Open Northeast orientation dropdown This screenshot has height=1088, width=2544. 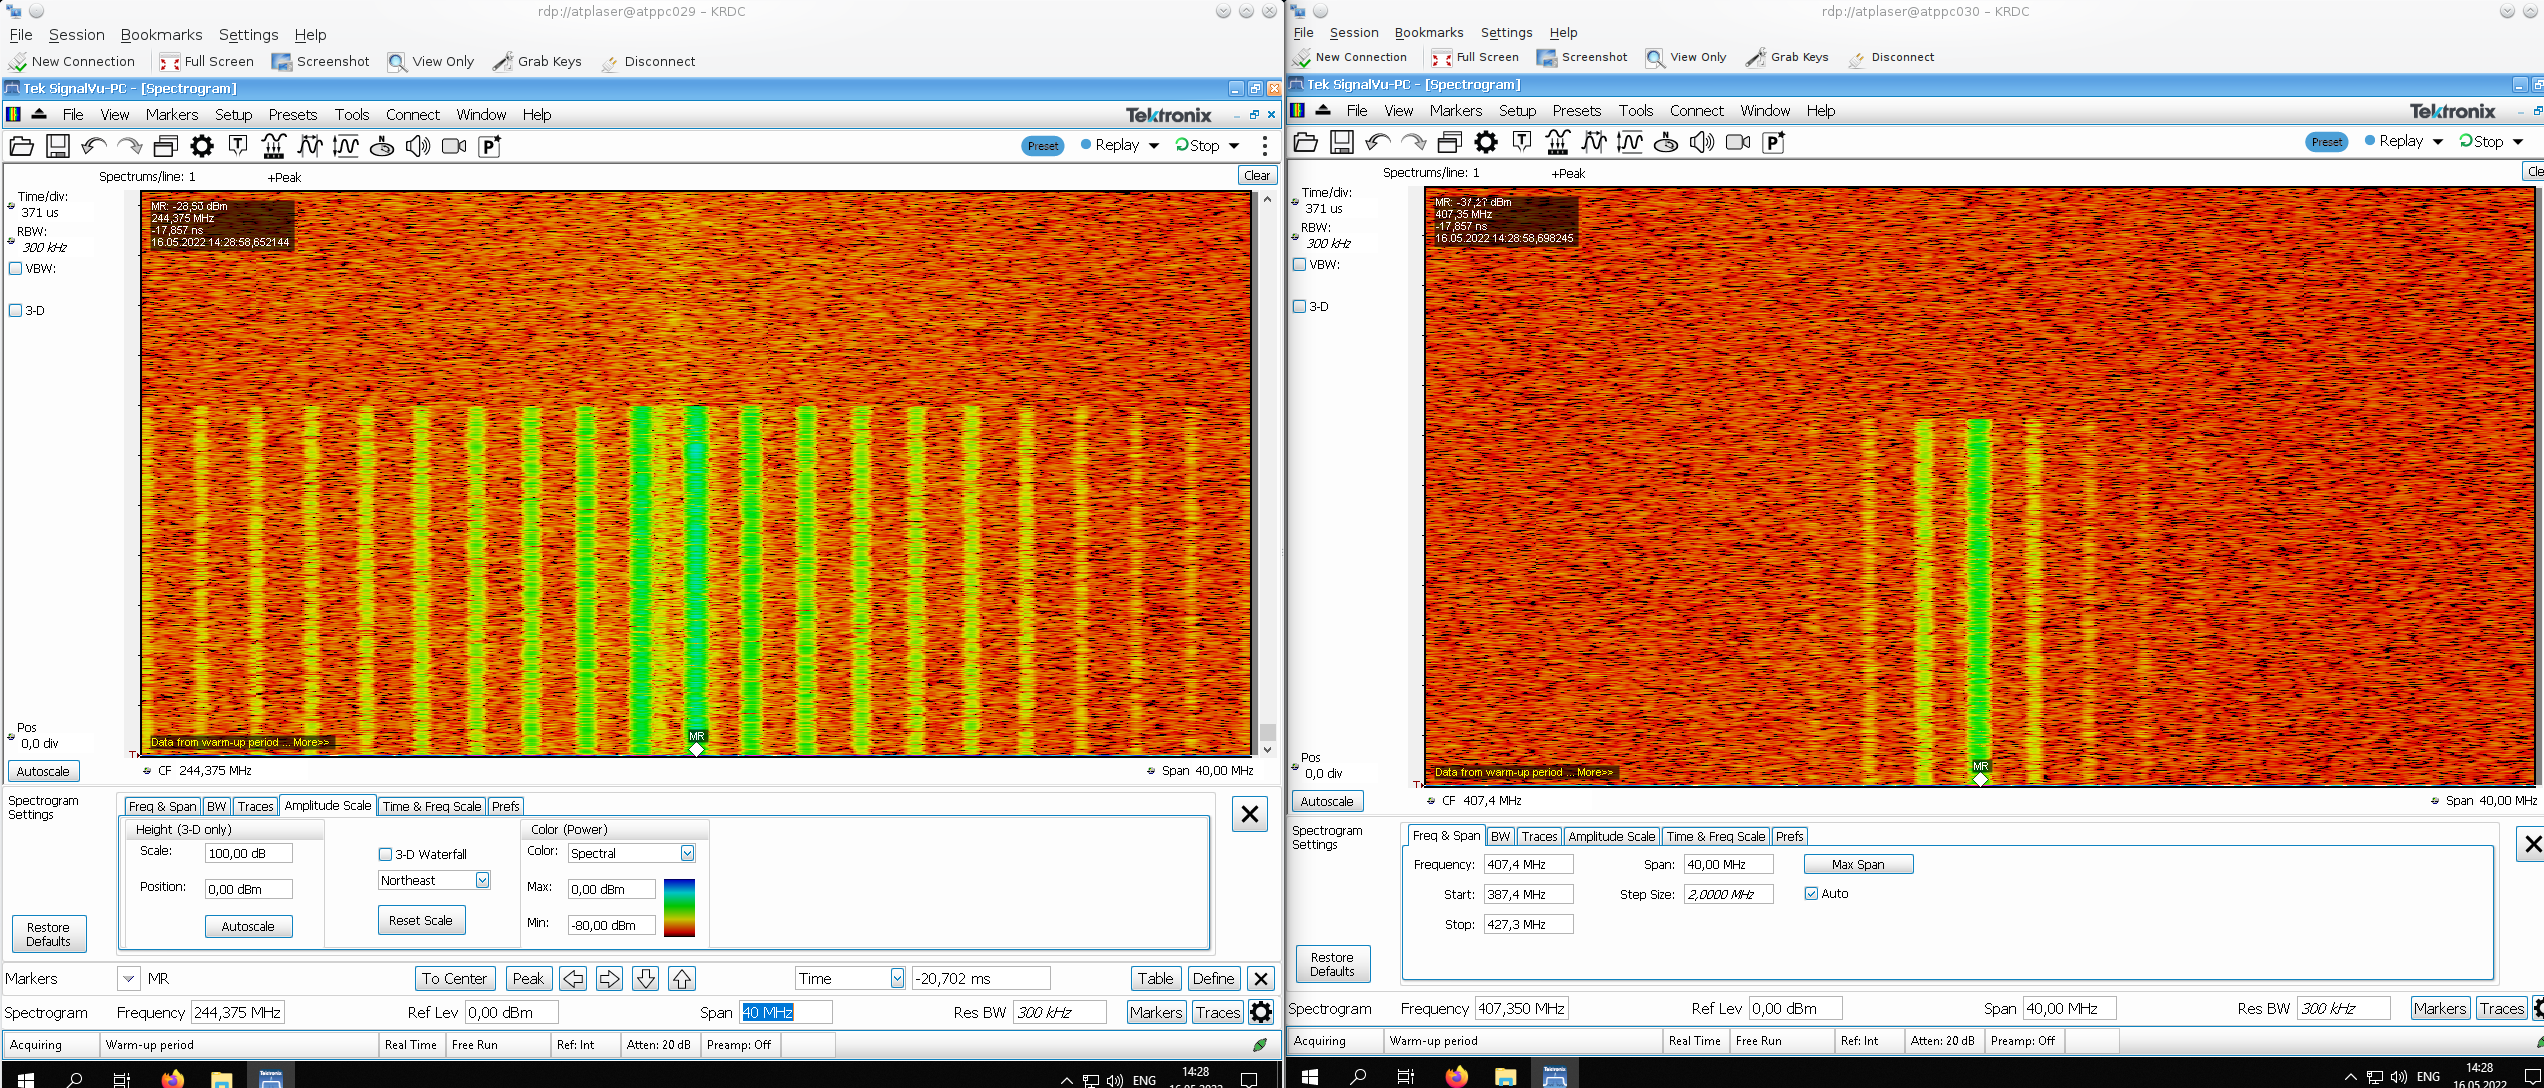[x=482, y=880]
